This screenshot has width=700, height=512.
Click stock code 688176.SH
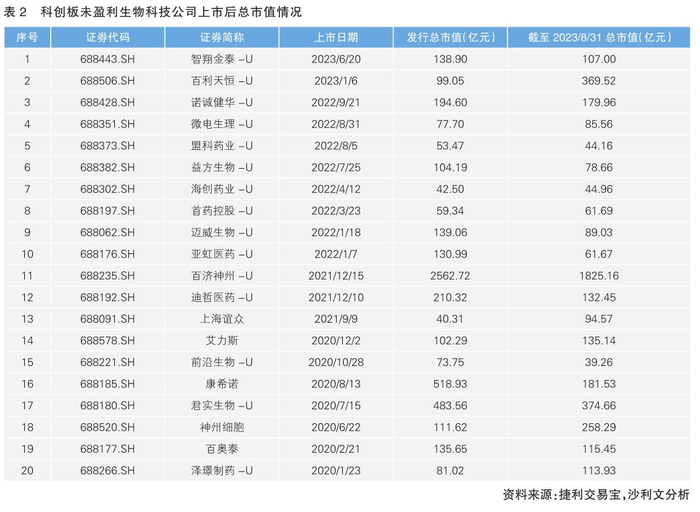click(108, 254)
